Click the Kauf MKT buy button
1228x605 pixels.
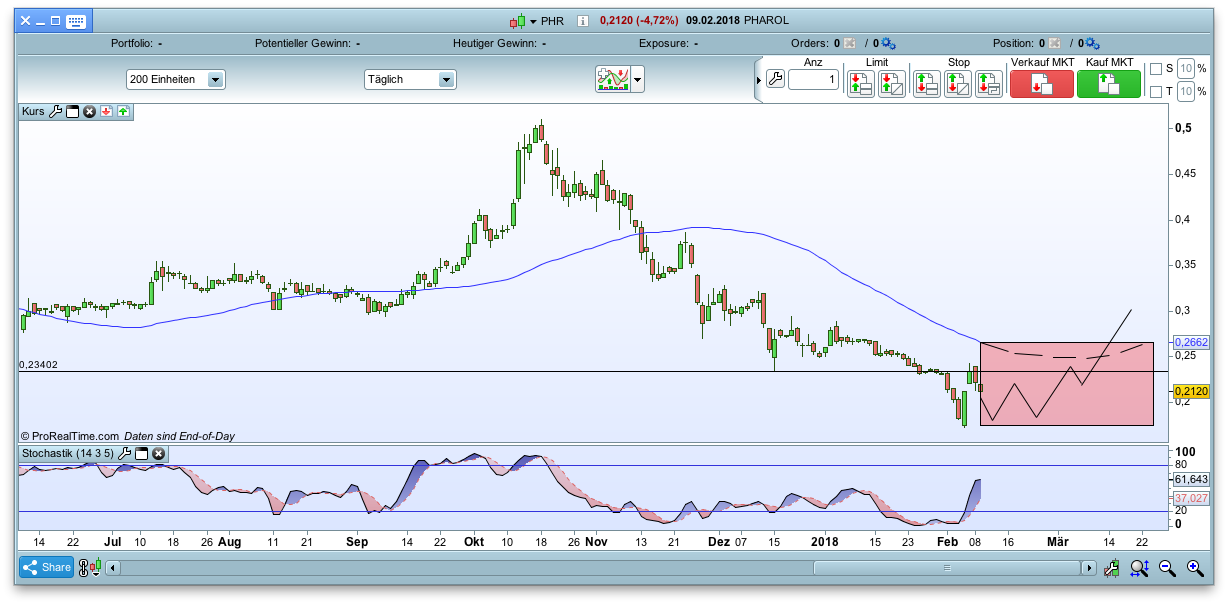pyautogui.click(x=1108, y=84)
